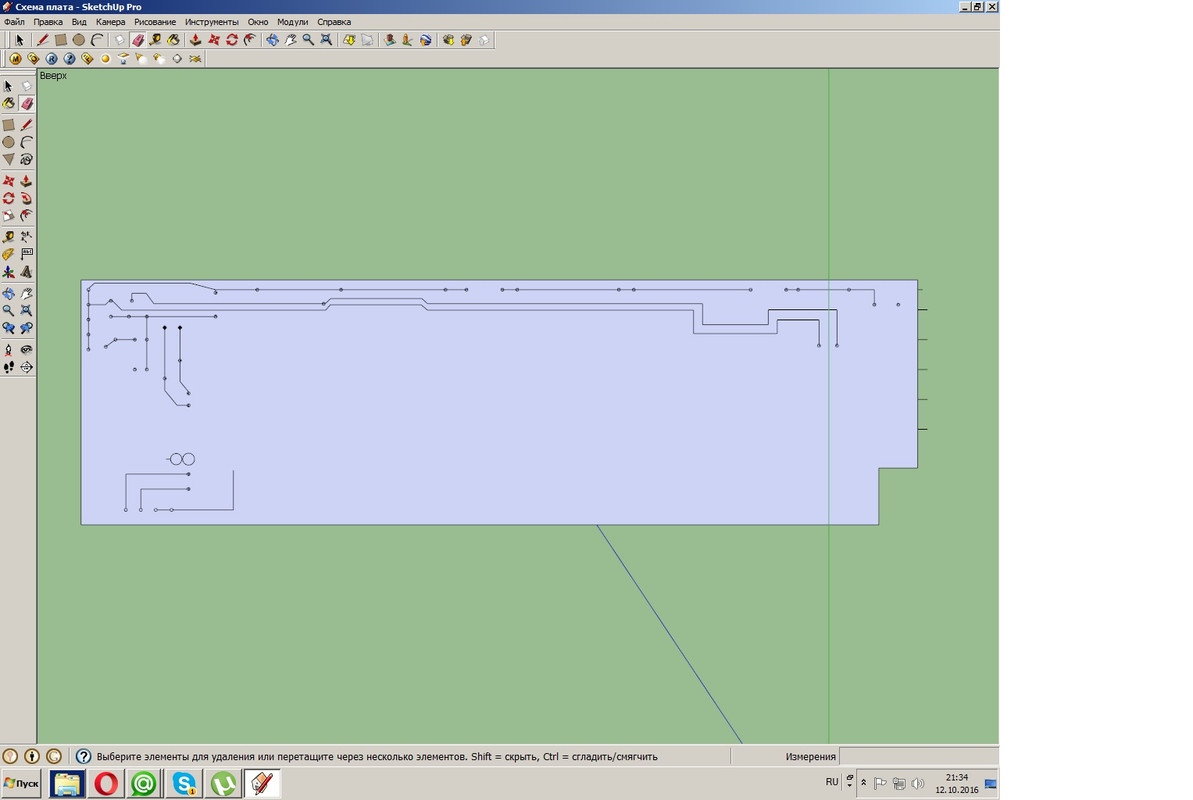
Task: Select the Circle tool in left palette
Action: (x=8, y=142)
